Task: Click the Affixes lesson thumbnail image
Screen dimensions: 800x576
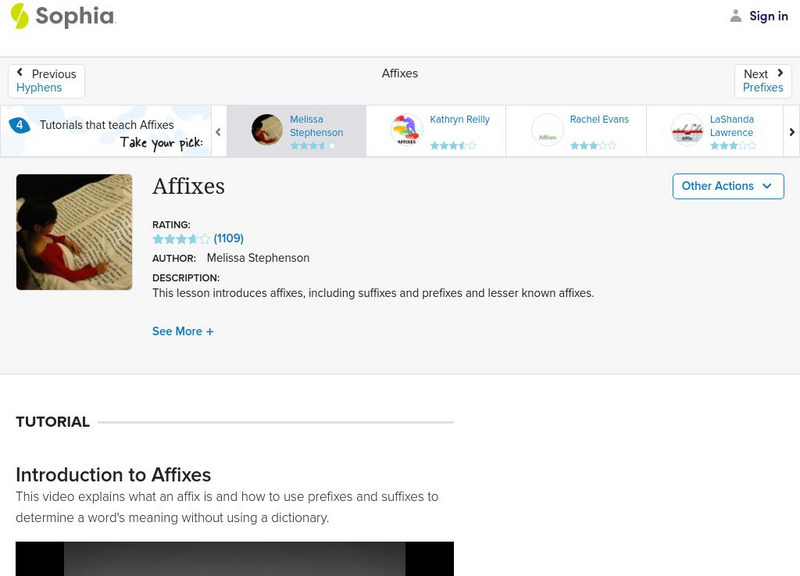Action: tap(74, 232)
